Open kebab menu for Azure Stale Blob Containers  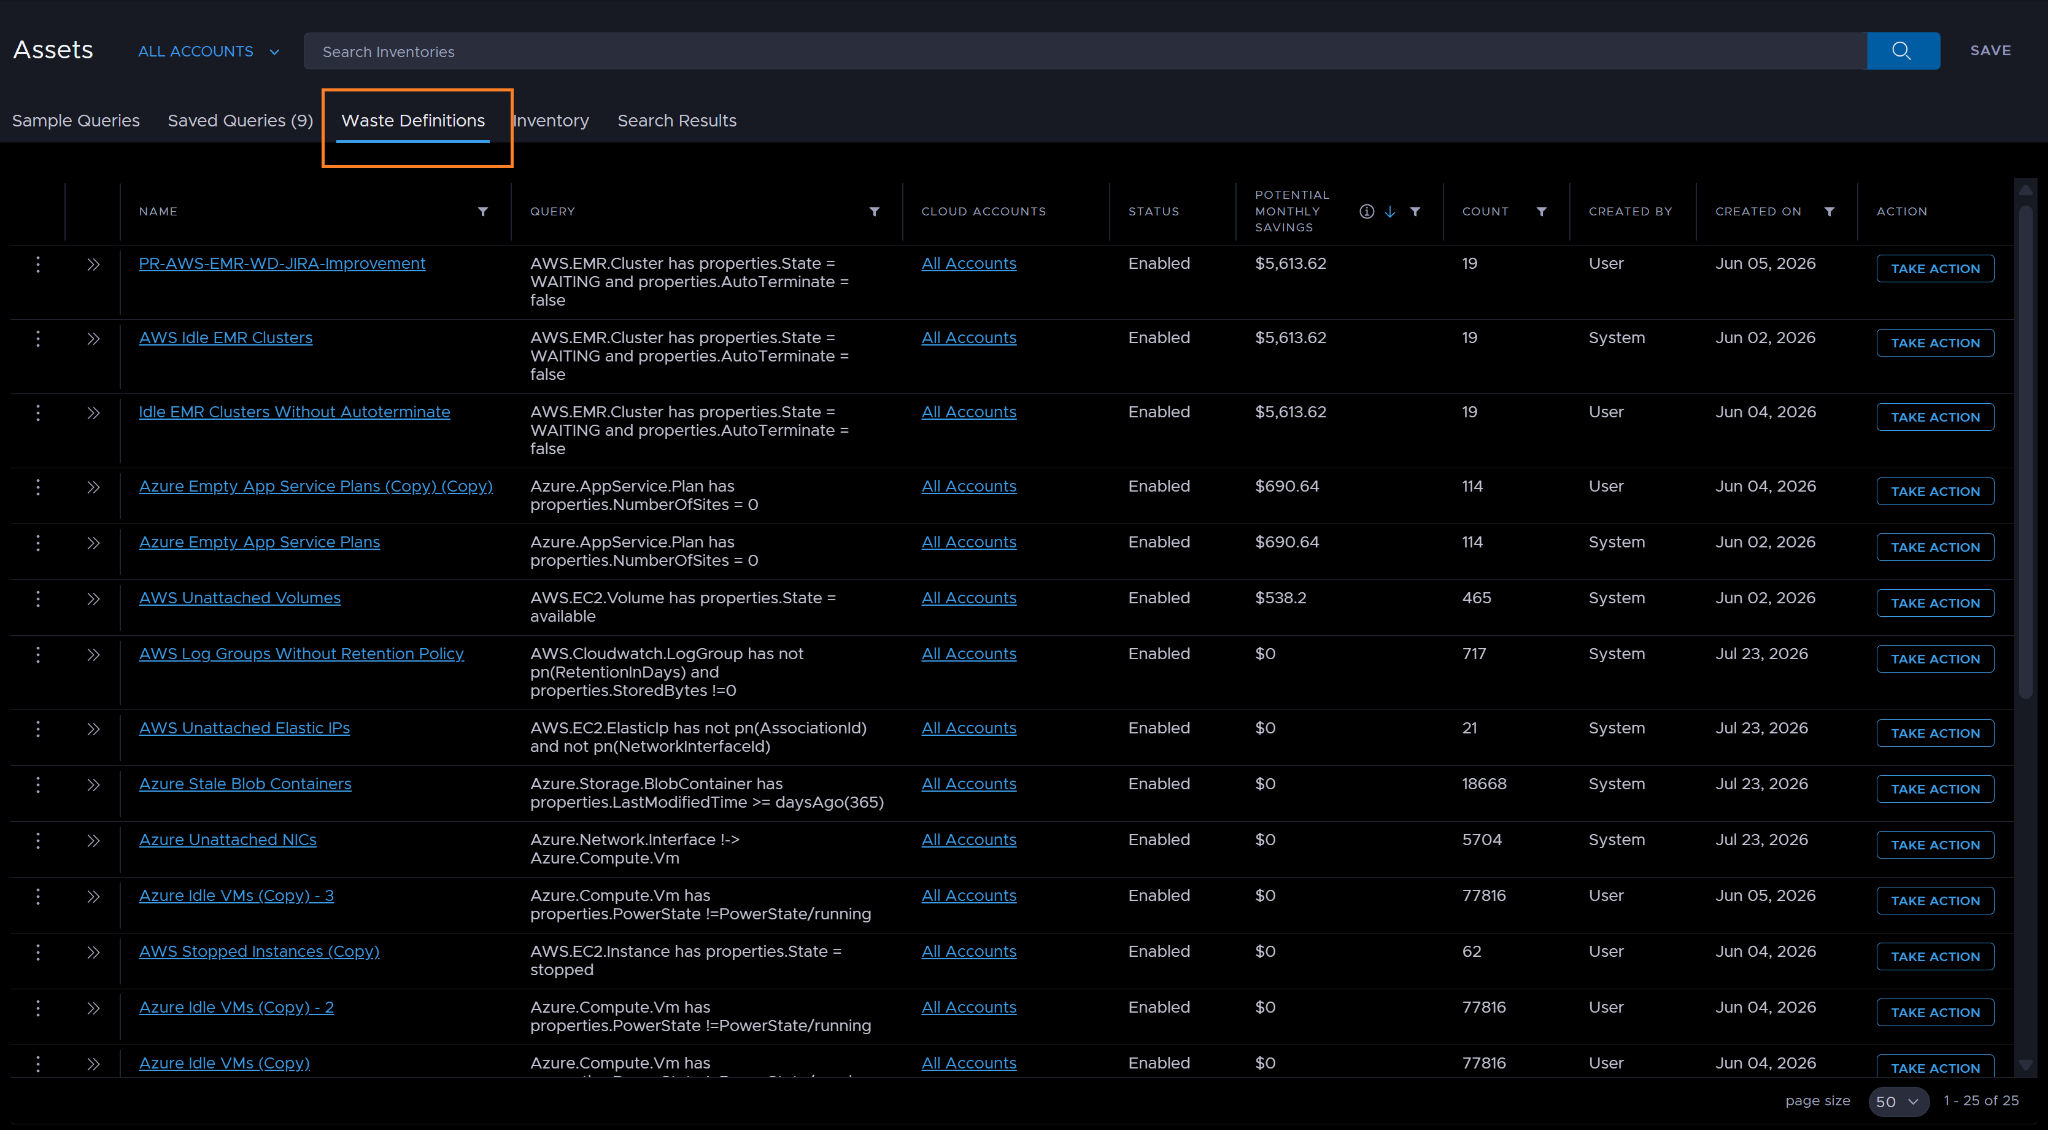coord(38,784)
